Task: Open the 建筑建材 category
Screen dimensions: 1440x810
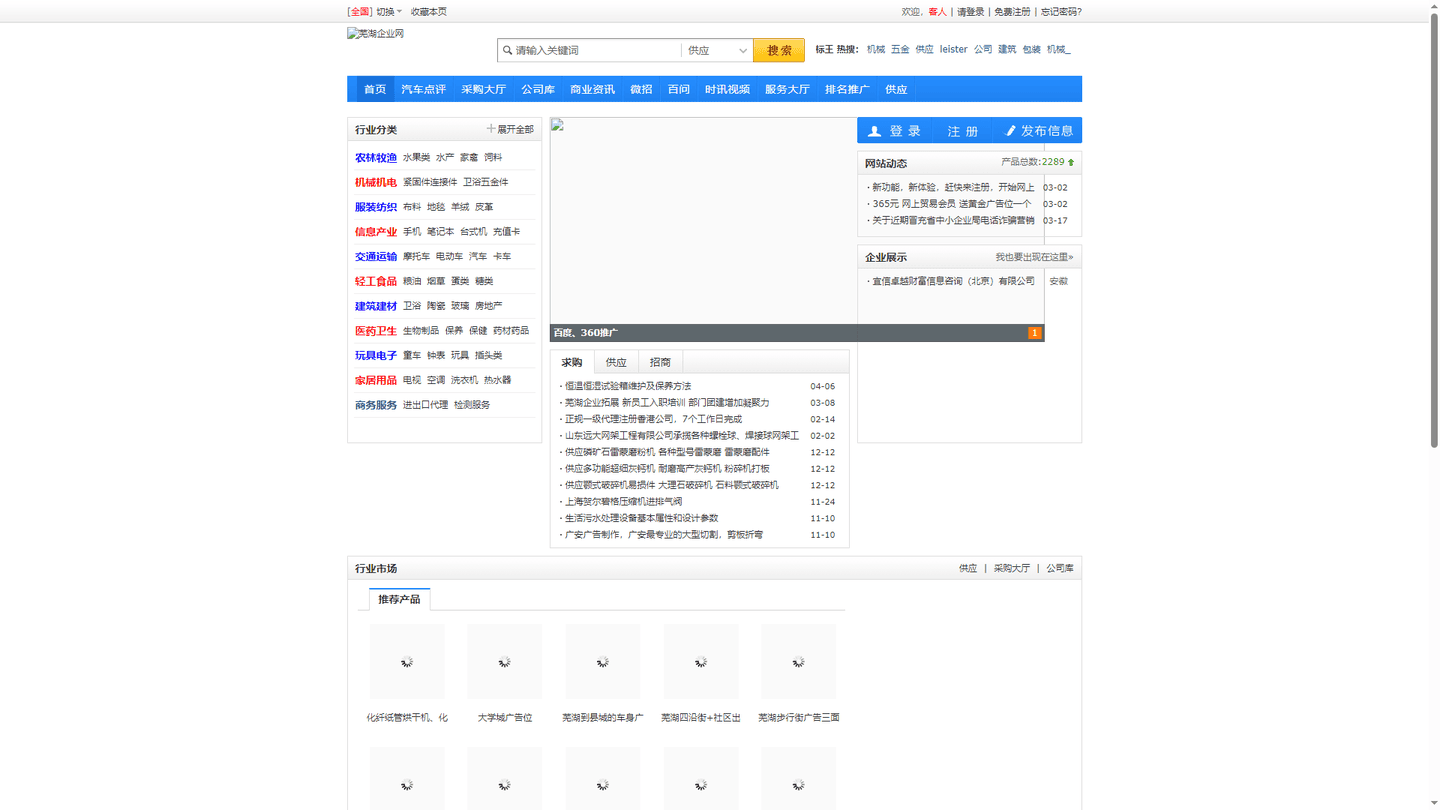Action: point(376,306)
